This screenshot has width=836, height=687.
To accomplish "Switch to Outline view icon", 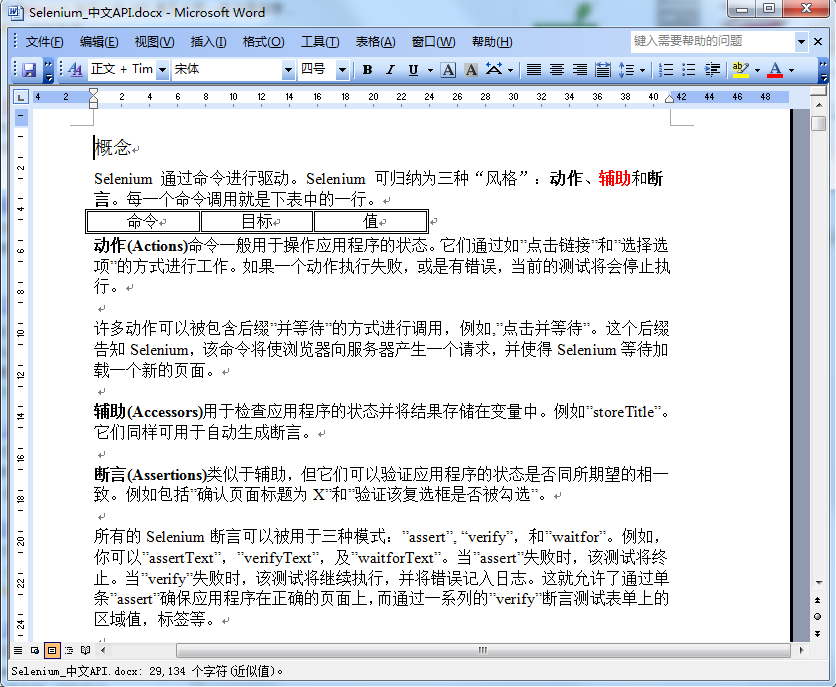I will pos(69,650).
